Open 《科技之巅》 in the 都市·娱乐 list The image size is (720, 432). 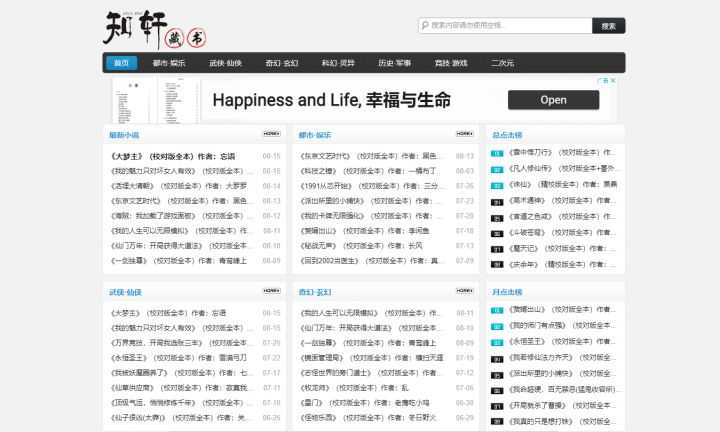point(369,171)
